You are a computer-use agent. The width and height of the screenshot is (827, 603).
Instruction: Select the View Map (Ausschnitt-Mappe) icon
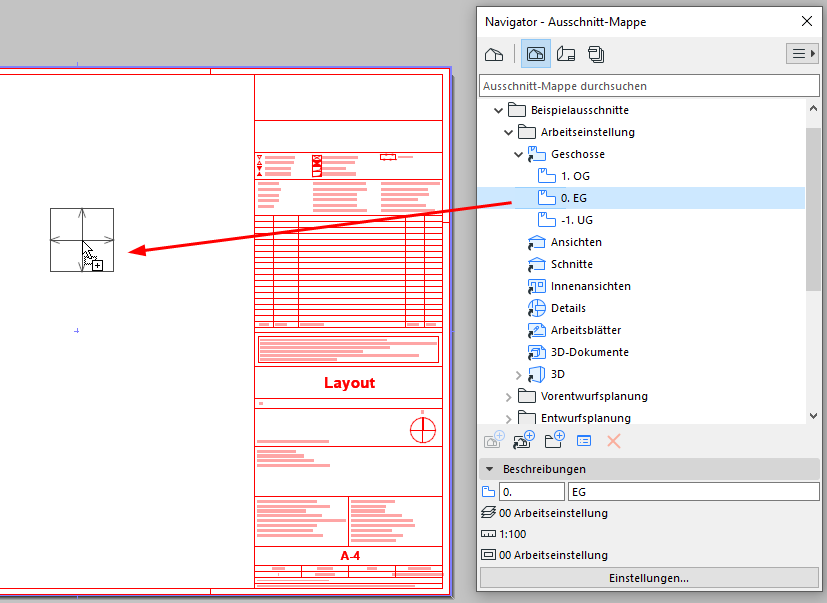pos(535,54)
